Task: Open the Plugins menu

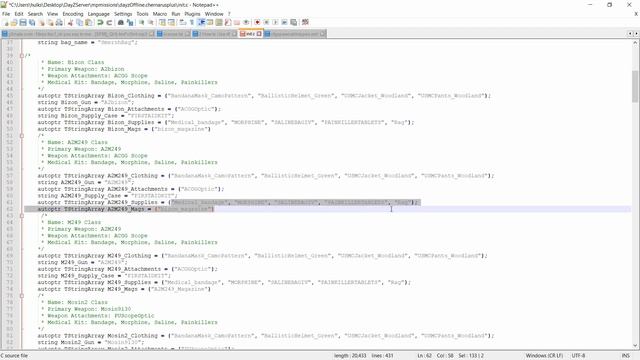Action: (192, 14)
